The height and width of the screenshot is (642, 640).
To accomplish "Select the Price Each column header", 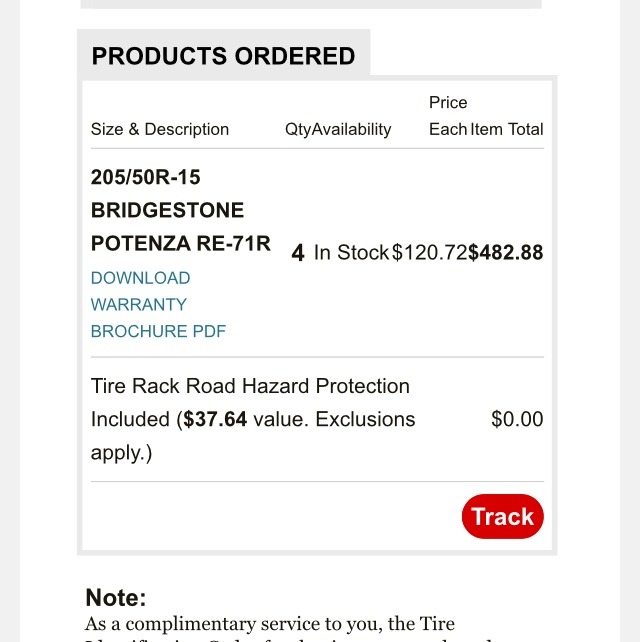I will [x=448, y=116].
